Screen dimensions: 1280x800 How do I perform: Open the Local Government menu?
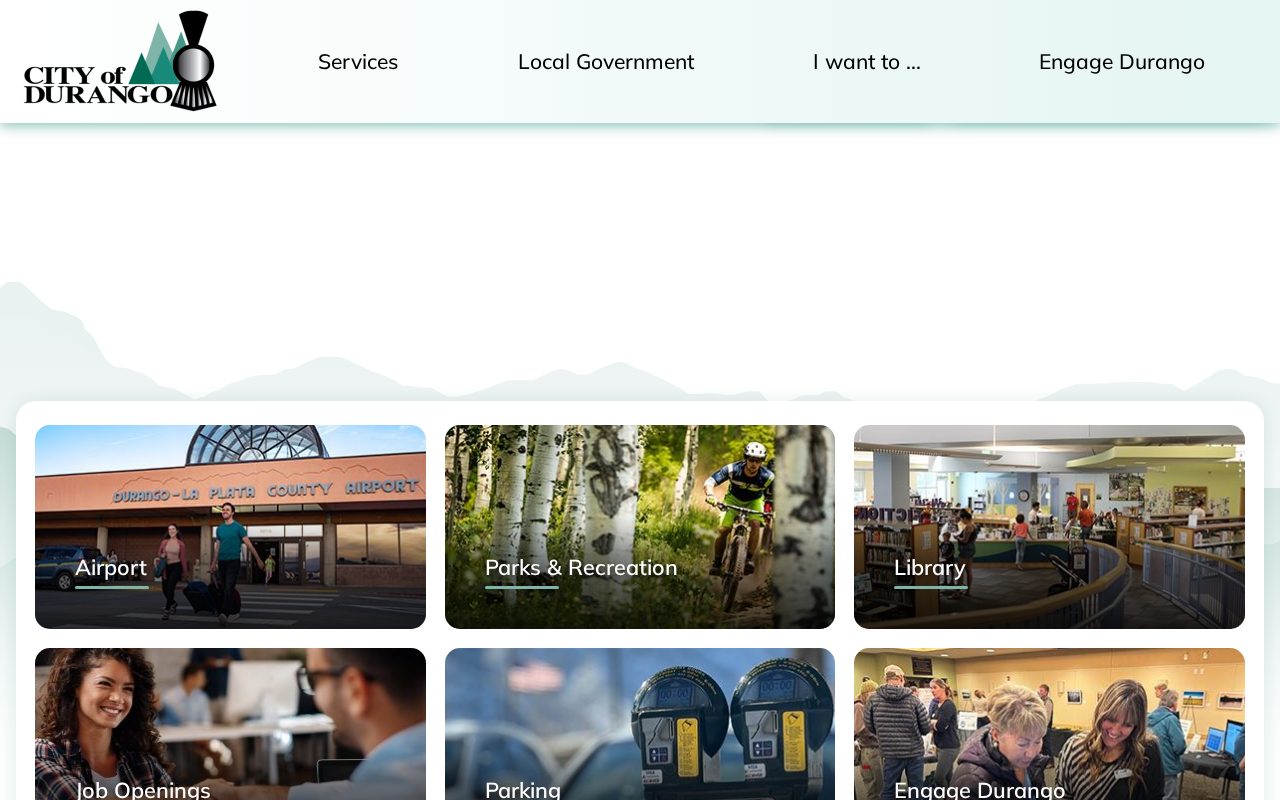pyautogui.click(x=606, y=62)
